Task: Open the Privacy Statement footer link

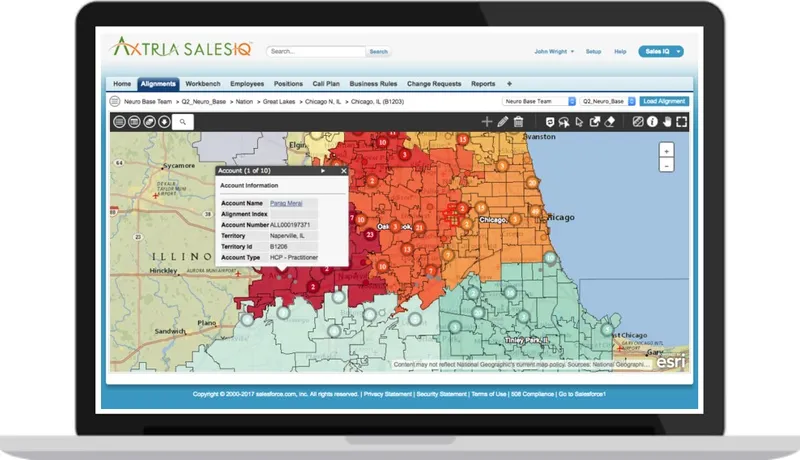Action: click(x=388, y=394)
